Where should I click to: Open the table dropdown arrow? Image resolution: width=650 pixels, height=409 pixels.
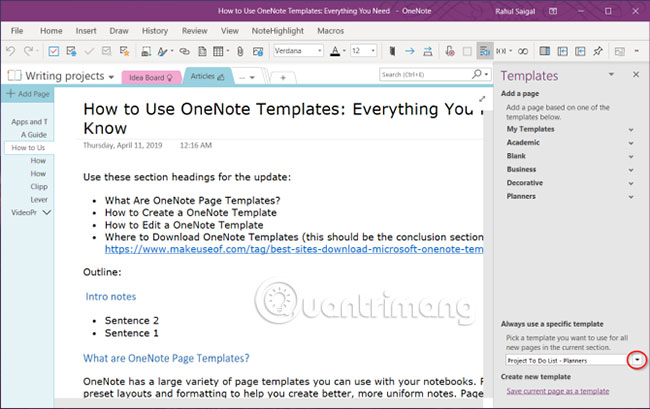228,51
